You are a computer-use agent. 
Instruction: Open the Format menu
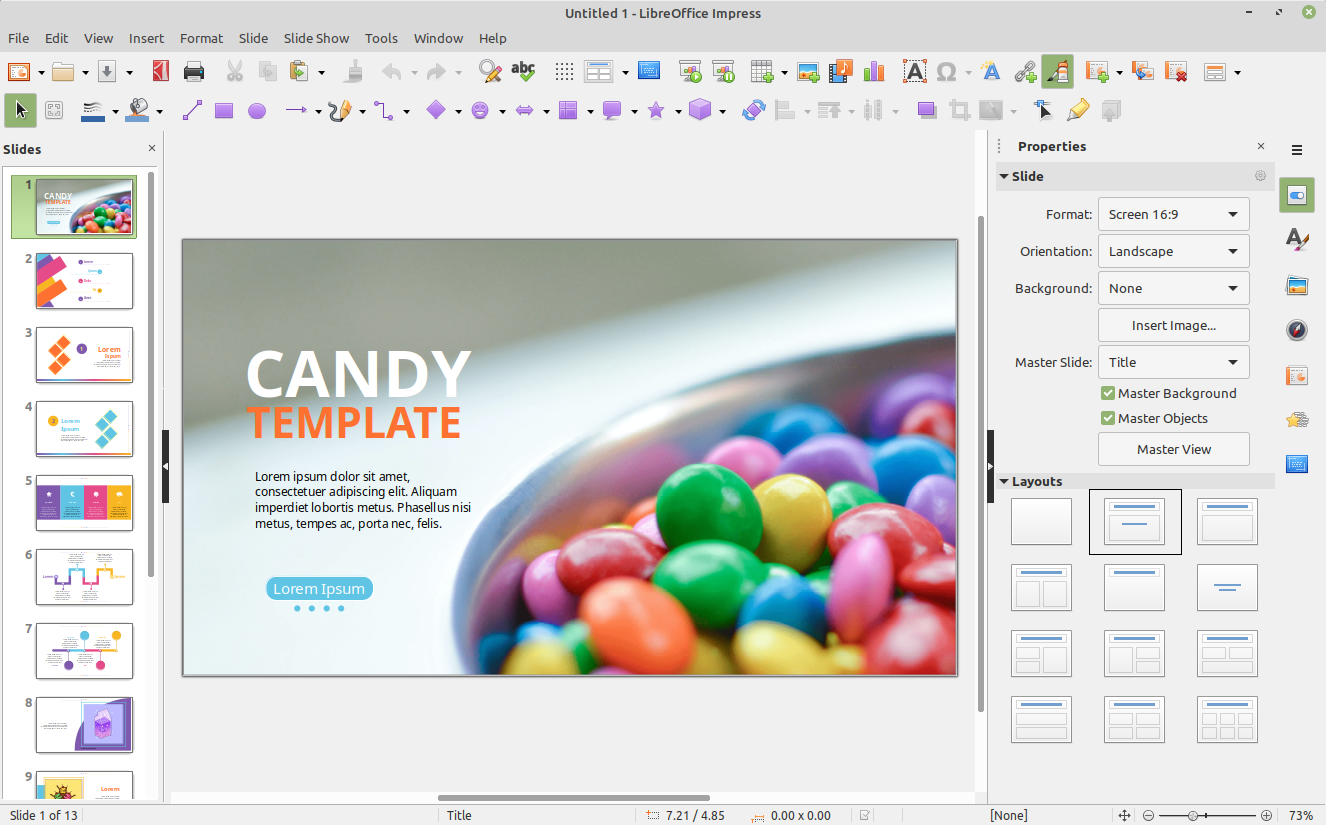click(x=201, y=38)
